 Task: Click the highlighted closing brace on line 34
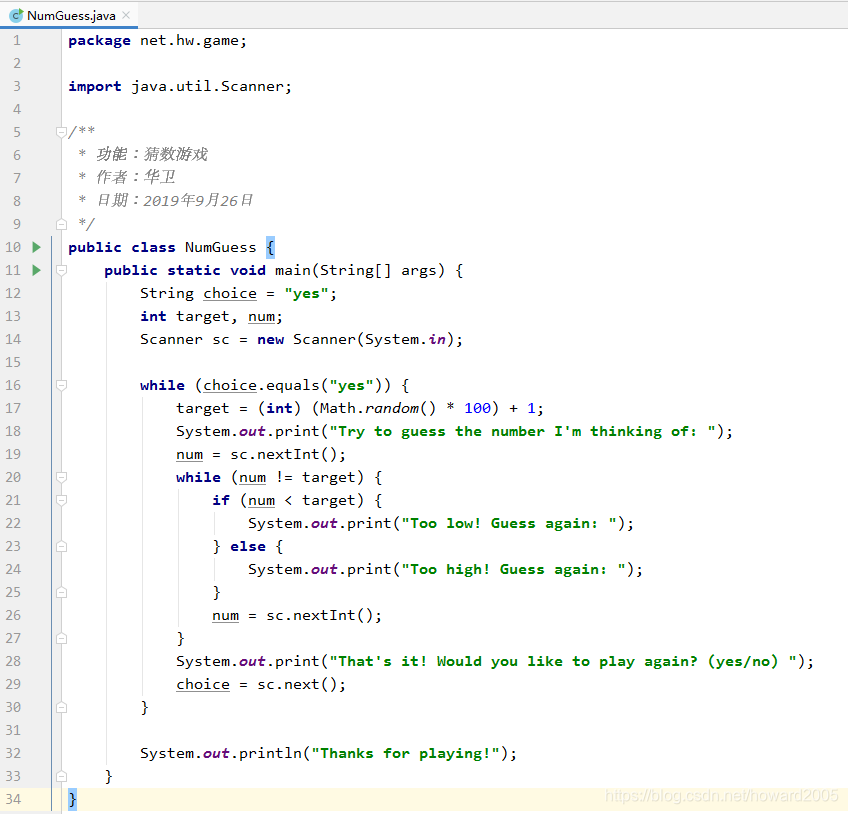click(x=72, y=799)
